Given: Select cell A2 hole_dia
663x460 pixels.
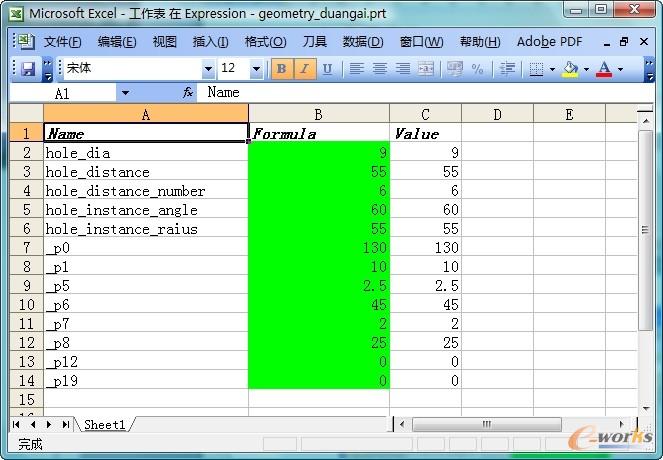Looking at the screenshot, I should tap(145, 153).
